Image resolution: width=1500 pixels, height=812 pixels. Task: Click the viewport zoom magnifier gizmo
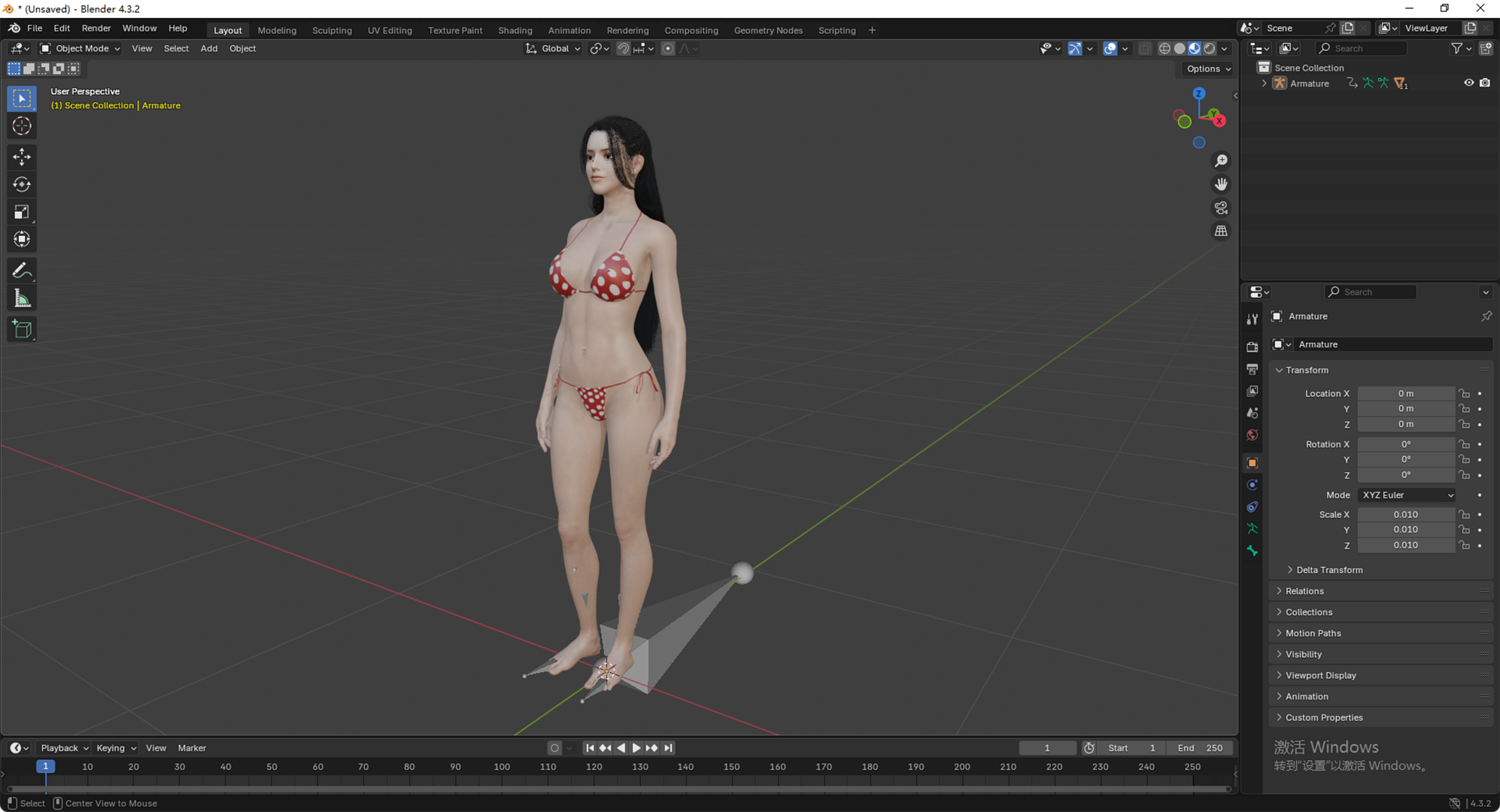[1221, 161]
